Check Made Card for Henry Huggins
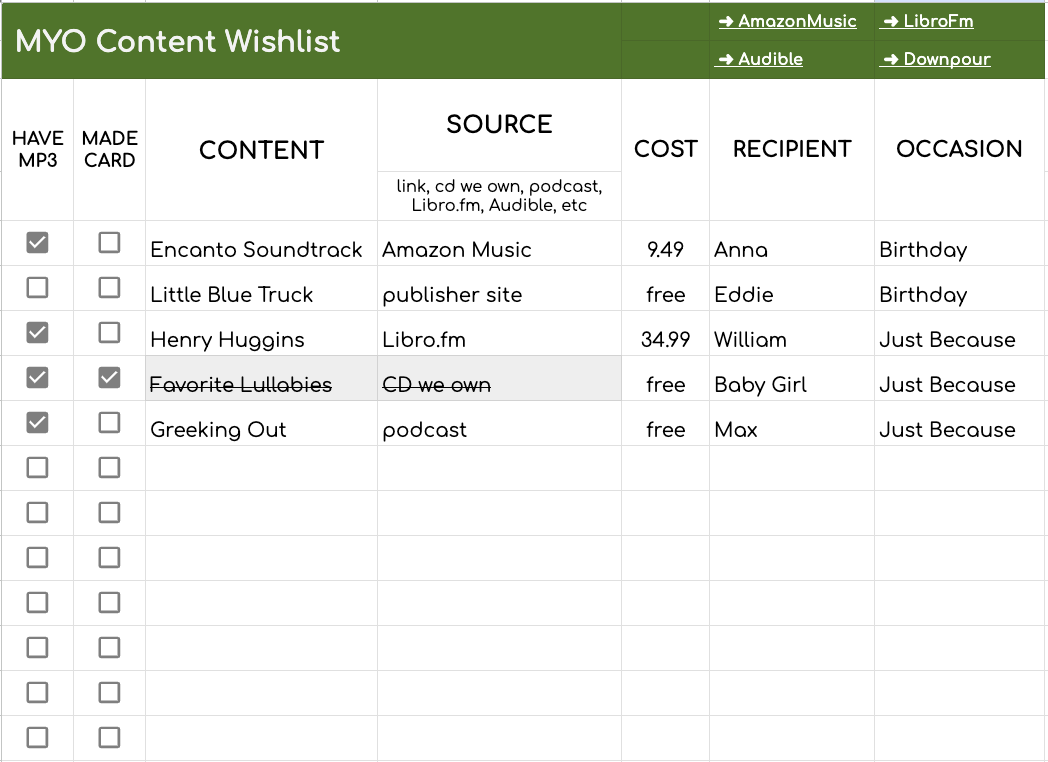This screenshot has height=762, width=1048. tap(110, 333)
